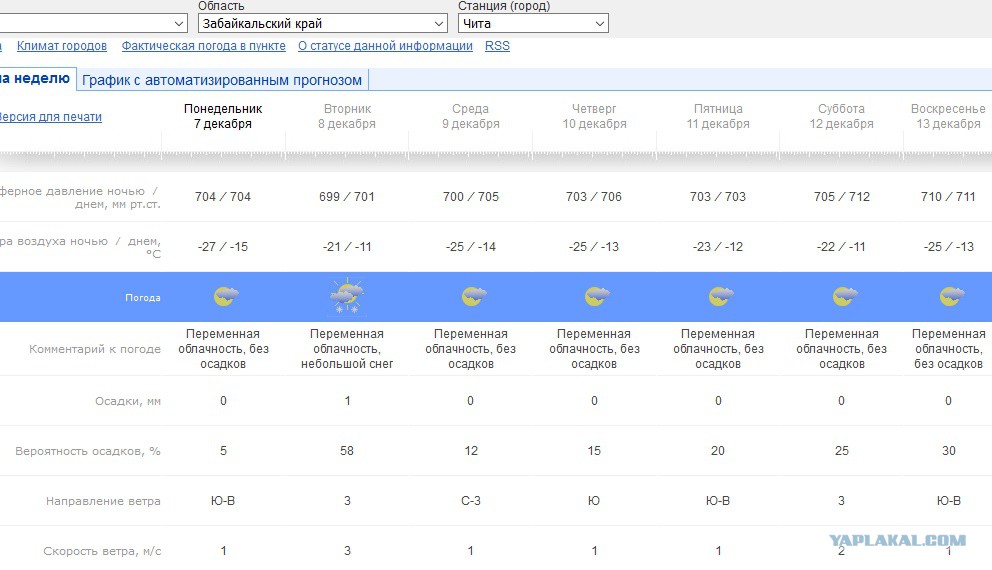This screenshot has height=570, width=992.
Task: Click Friday's partly cloudy weather icon
Action: pos(721,295)
